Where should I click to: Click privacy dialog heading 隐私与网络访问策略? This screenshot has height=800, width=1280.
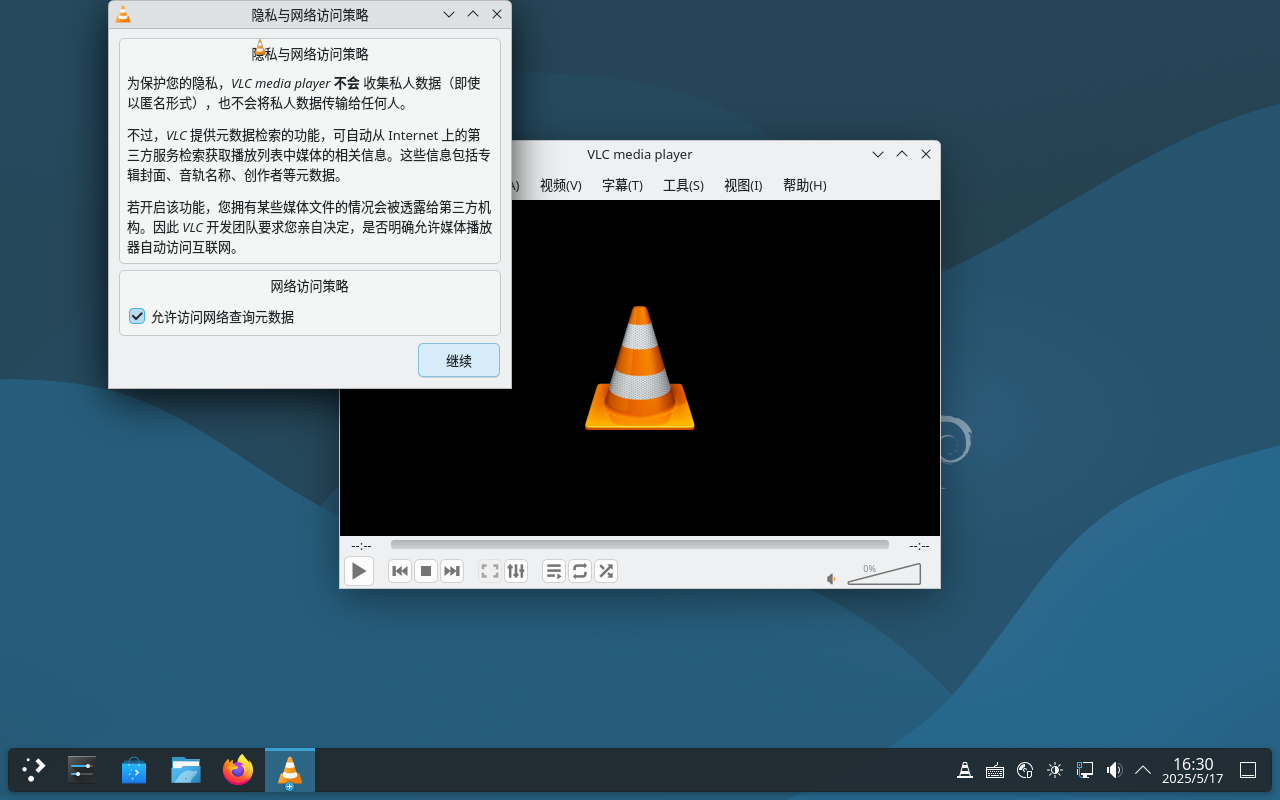point(310,54)
